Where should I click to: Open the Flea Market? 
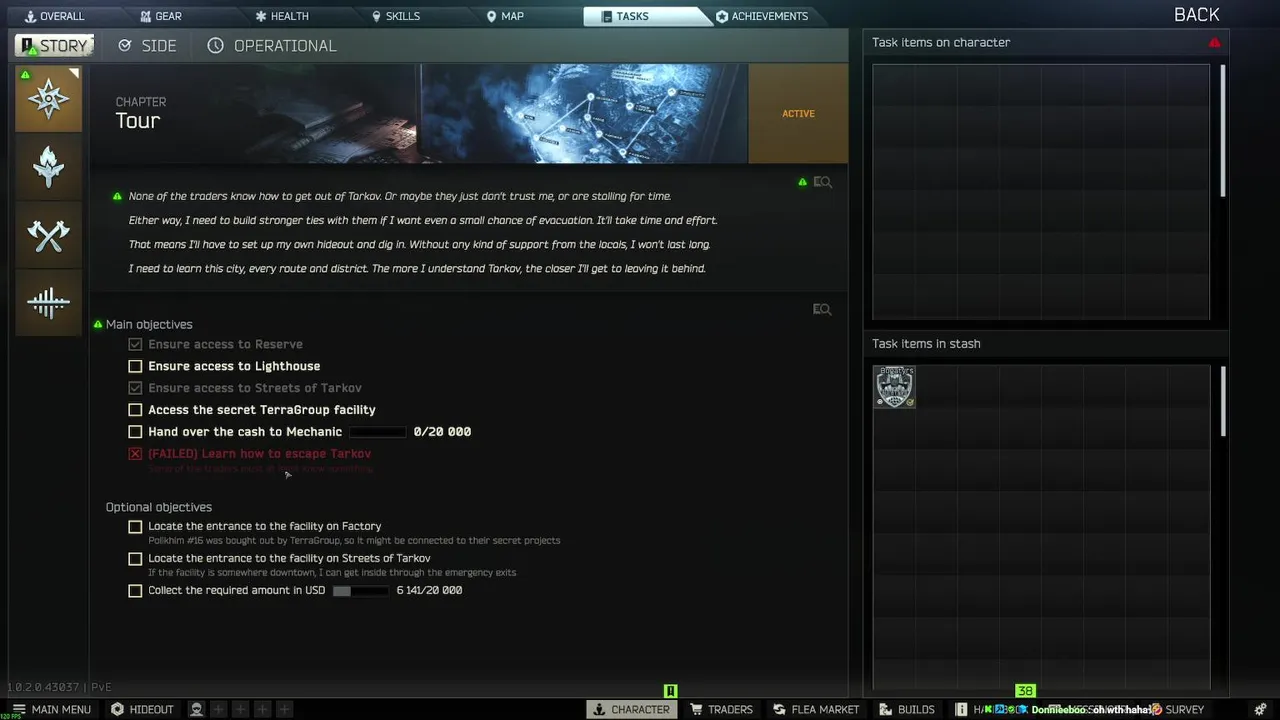point(816,709)
